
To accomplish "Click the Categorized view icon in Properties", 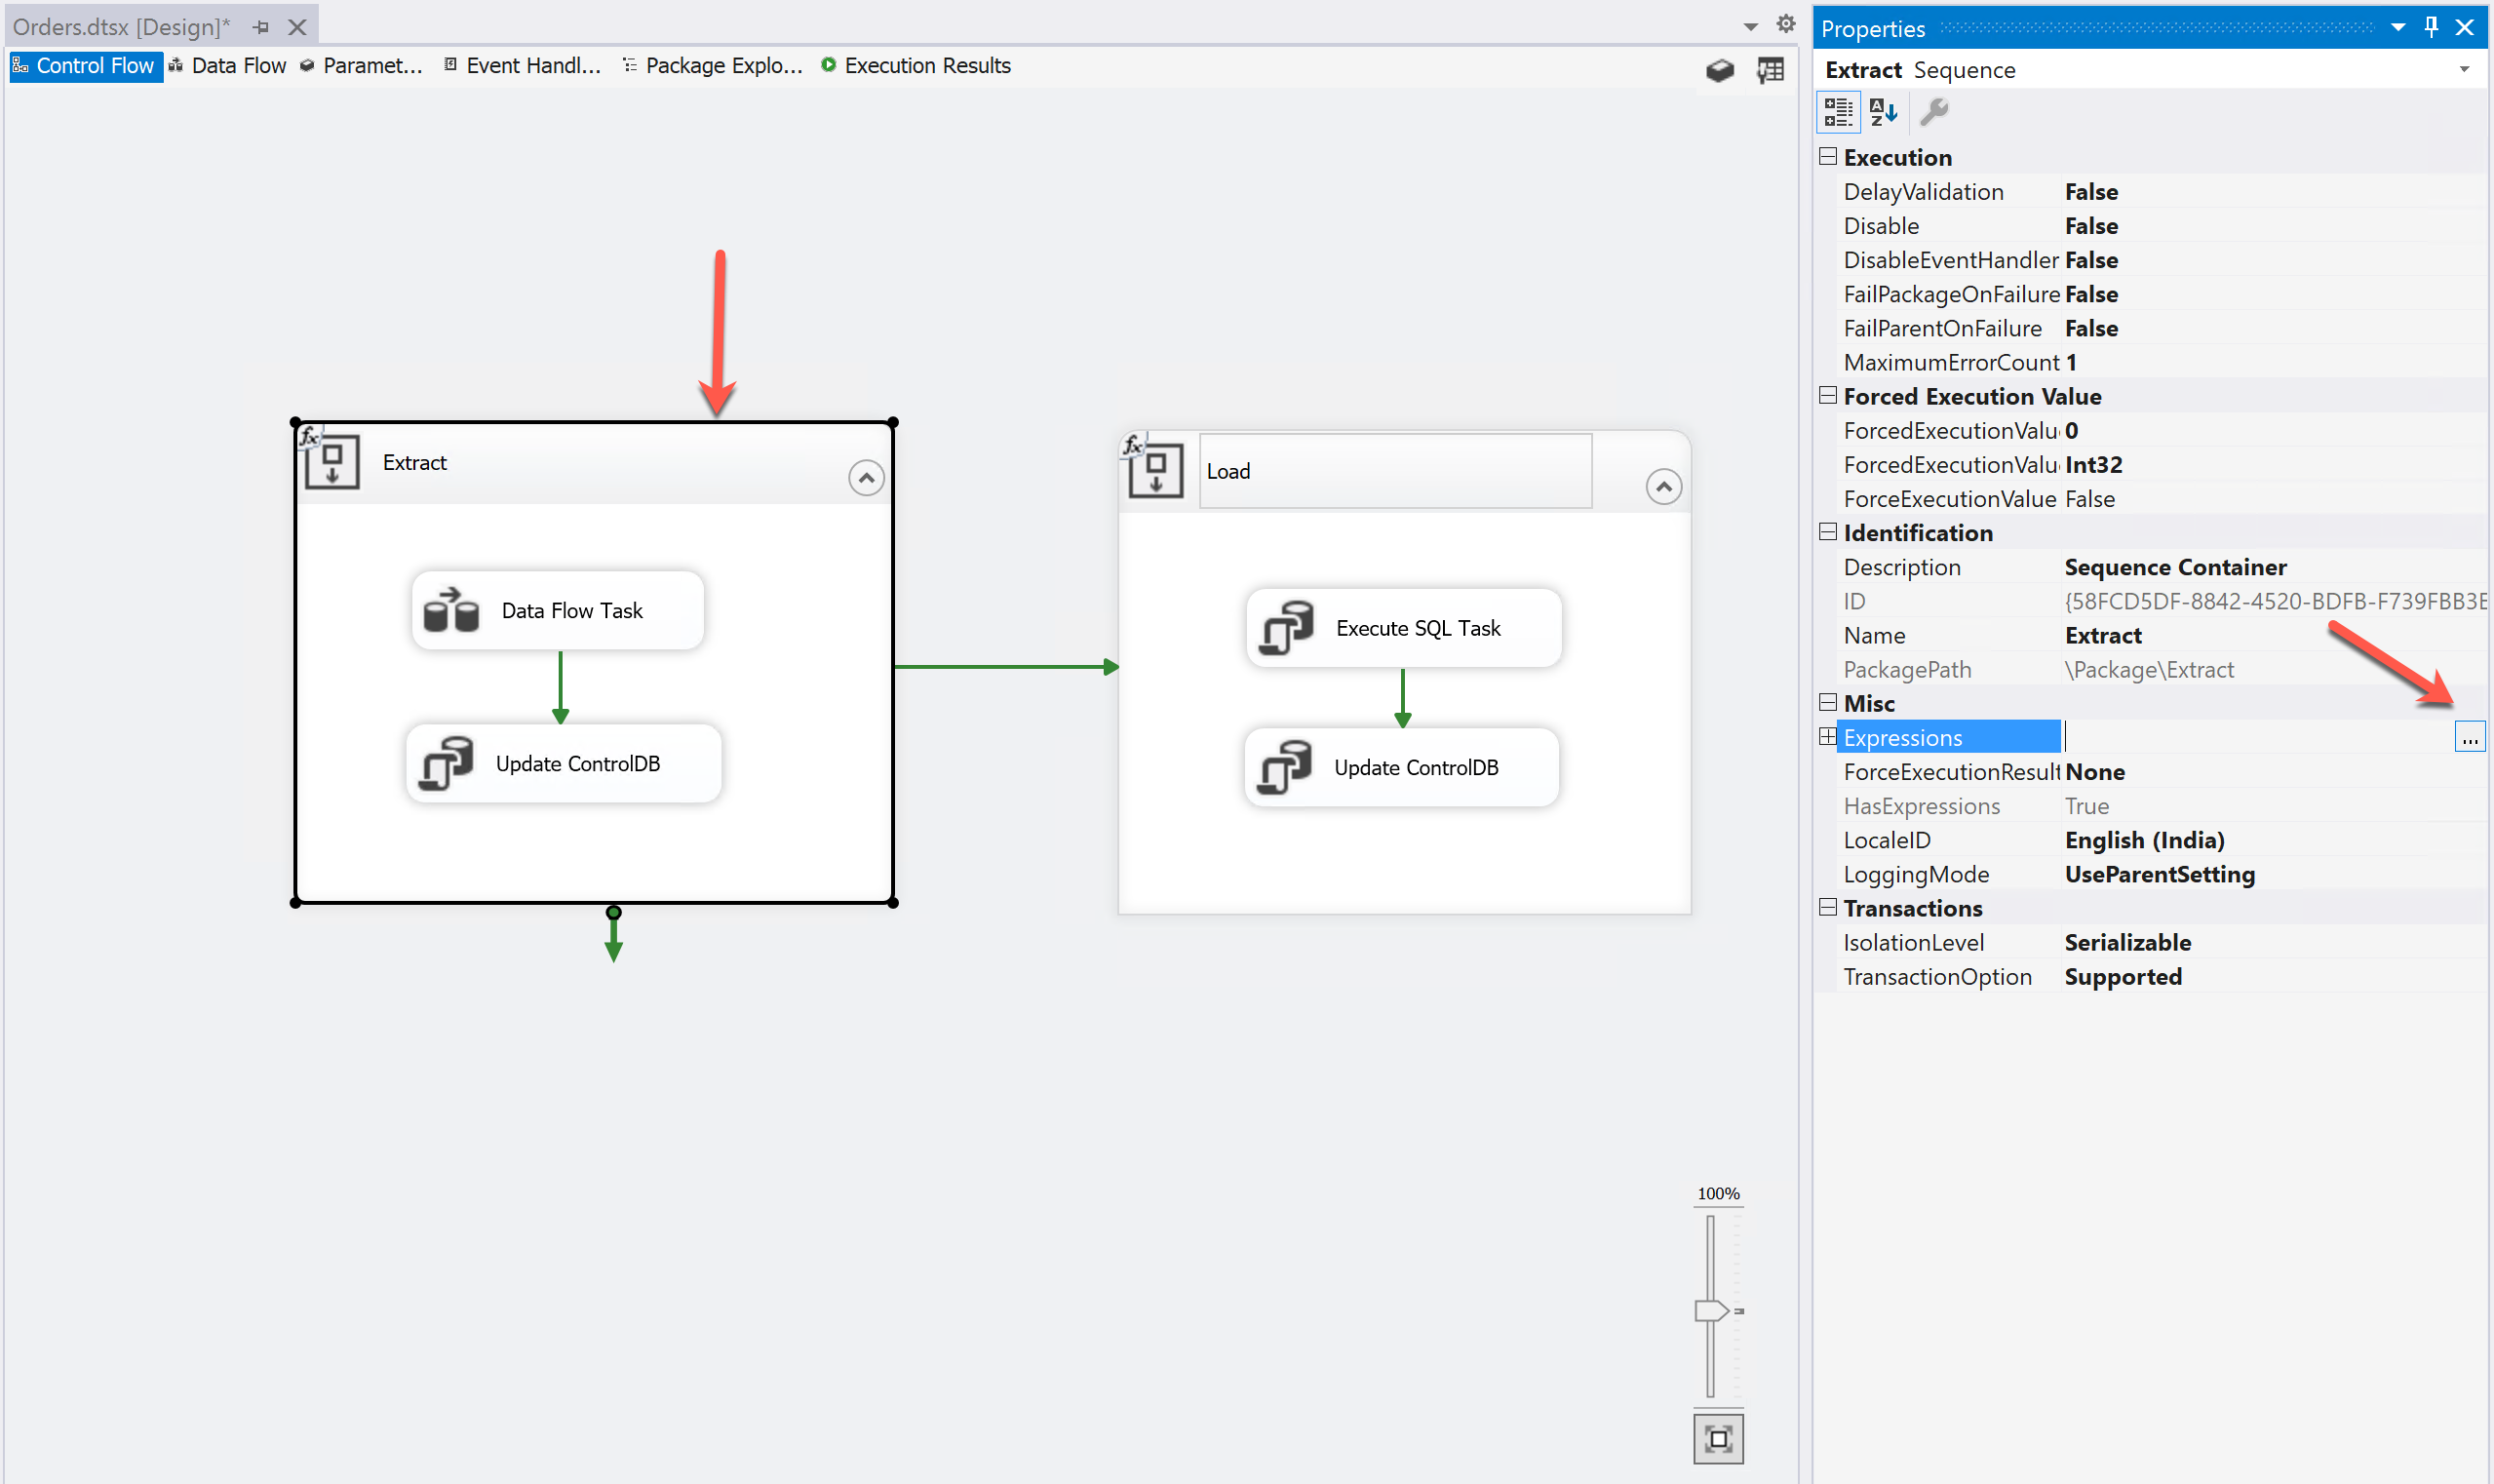I will [1838, 112].
